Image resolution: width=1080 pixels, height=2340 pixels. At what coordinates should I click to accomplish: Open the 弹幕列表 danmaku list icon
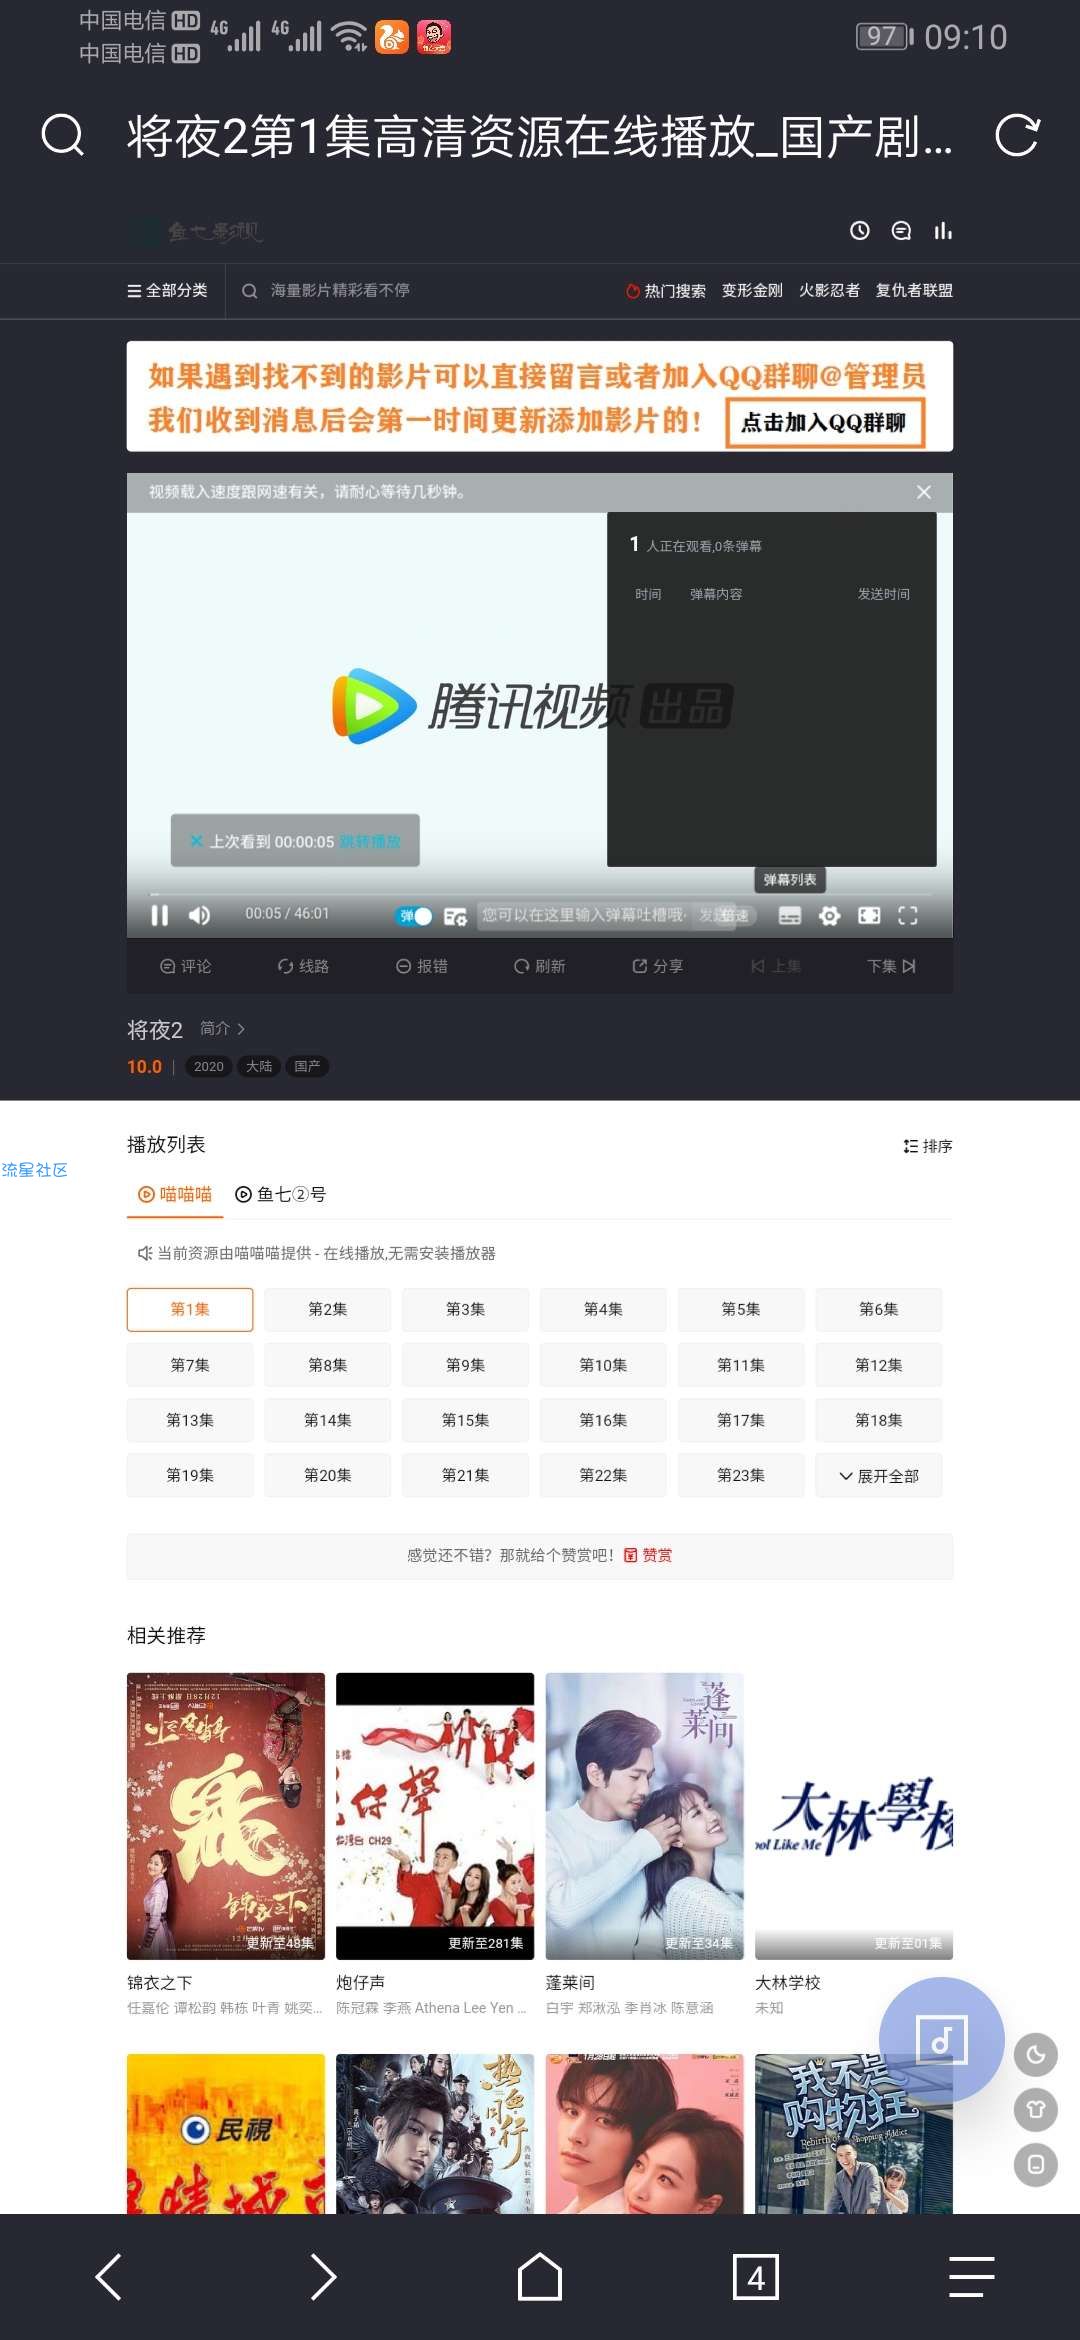click(790, 916)
